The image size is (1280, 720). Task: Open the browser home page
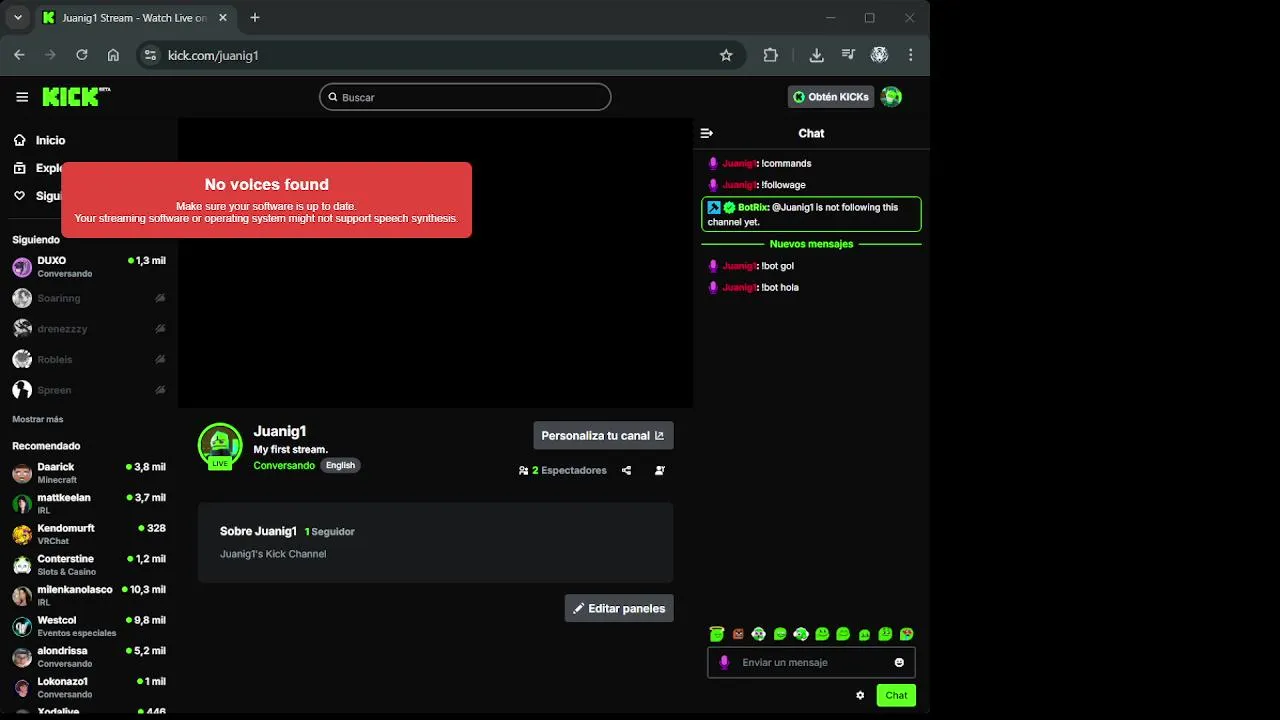click(x=113, y=55)
